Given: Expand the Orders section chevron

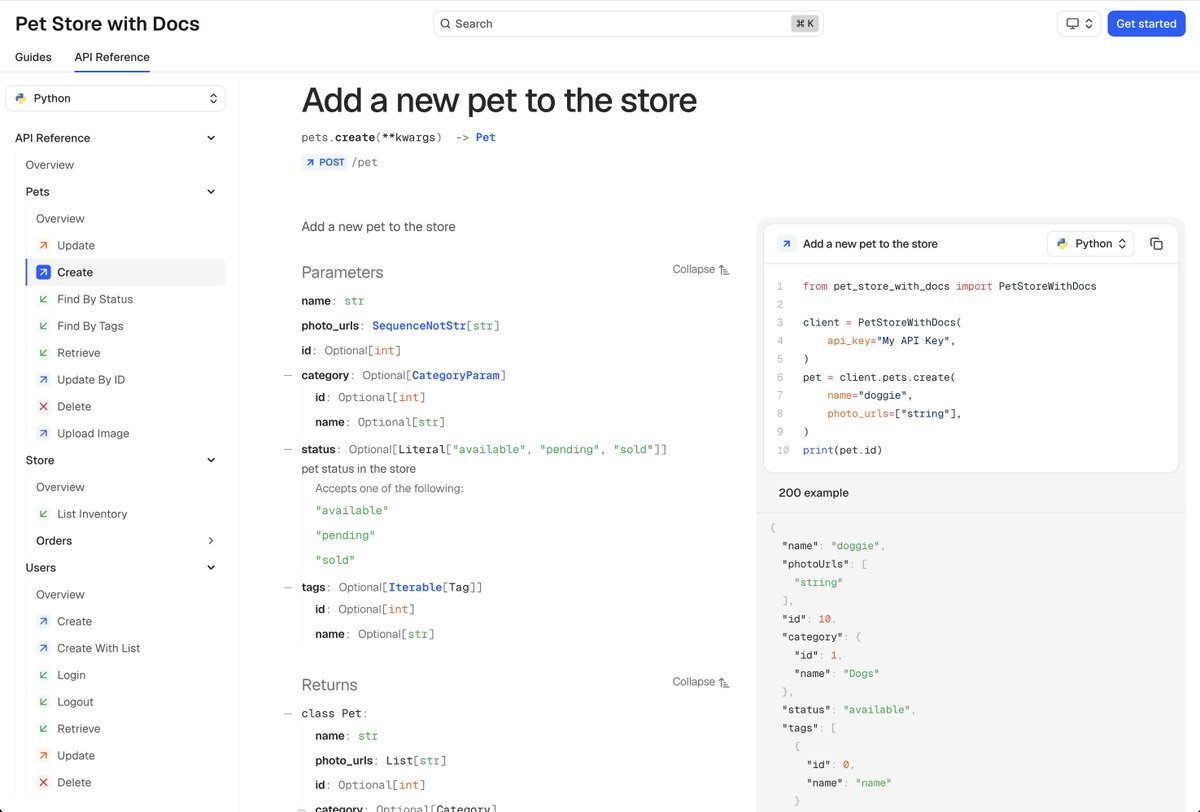Looking at the screenshot, I should [210, 540].
